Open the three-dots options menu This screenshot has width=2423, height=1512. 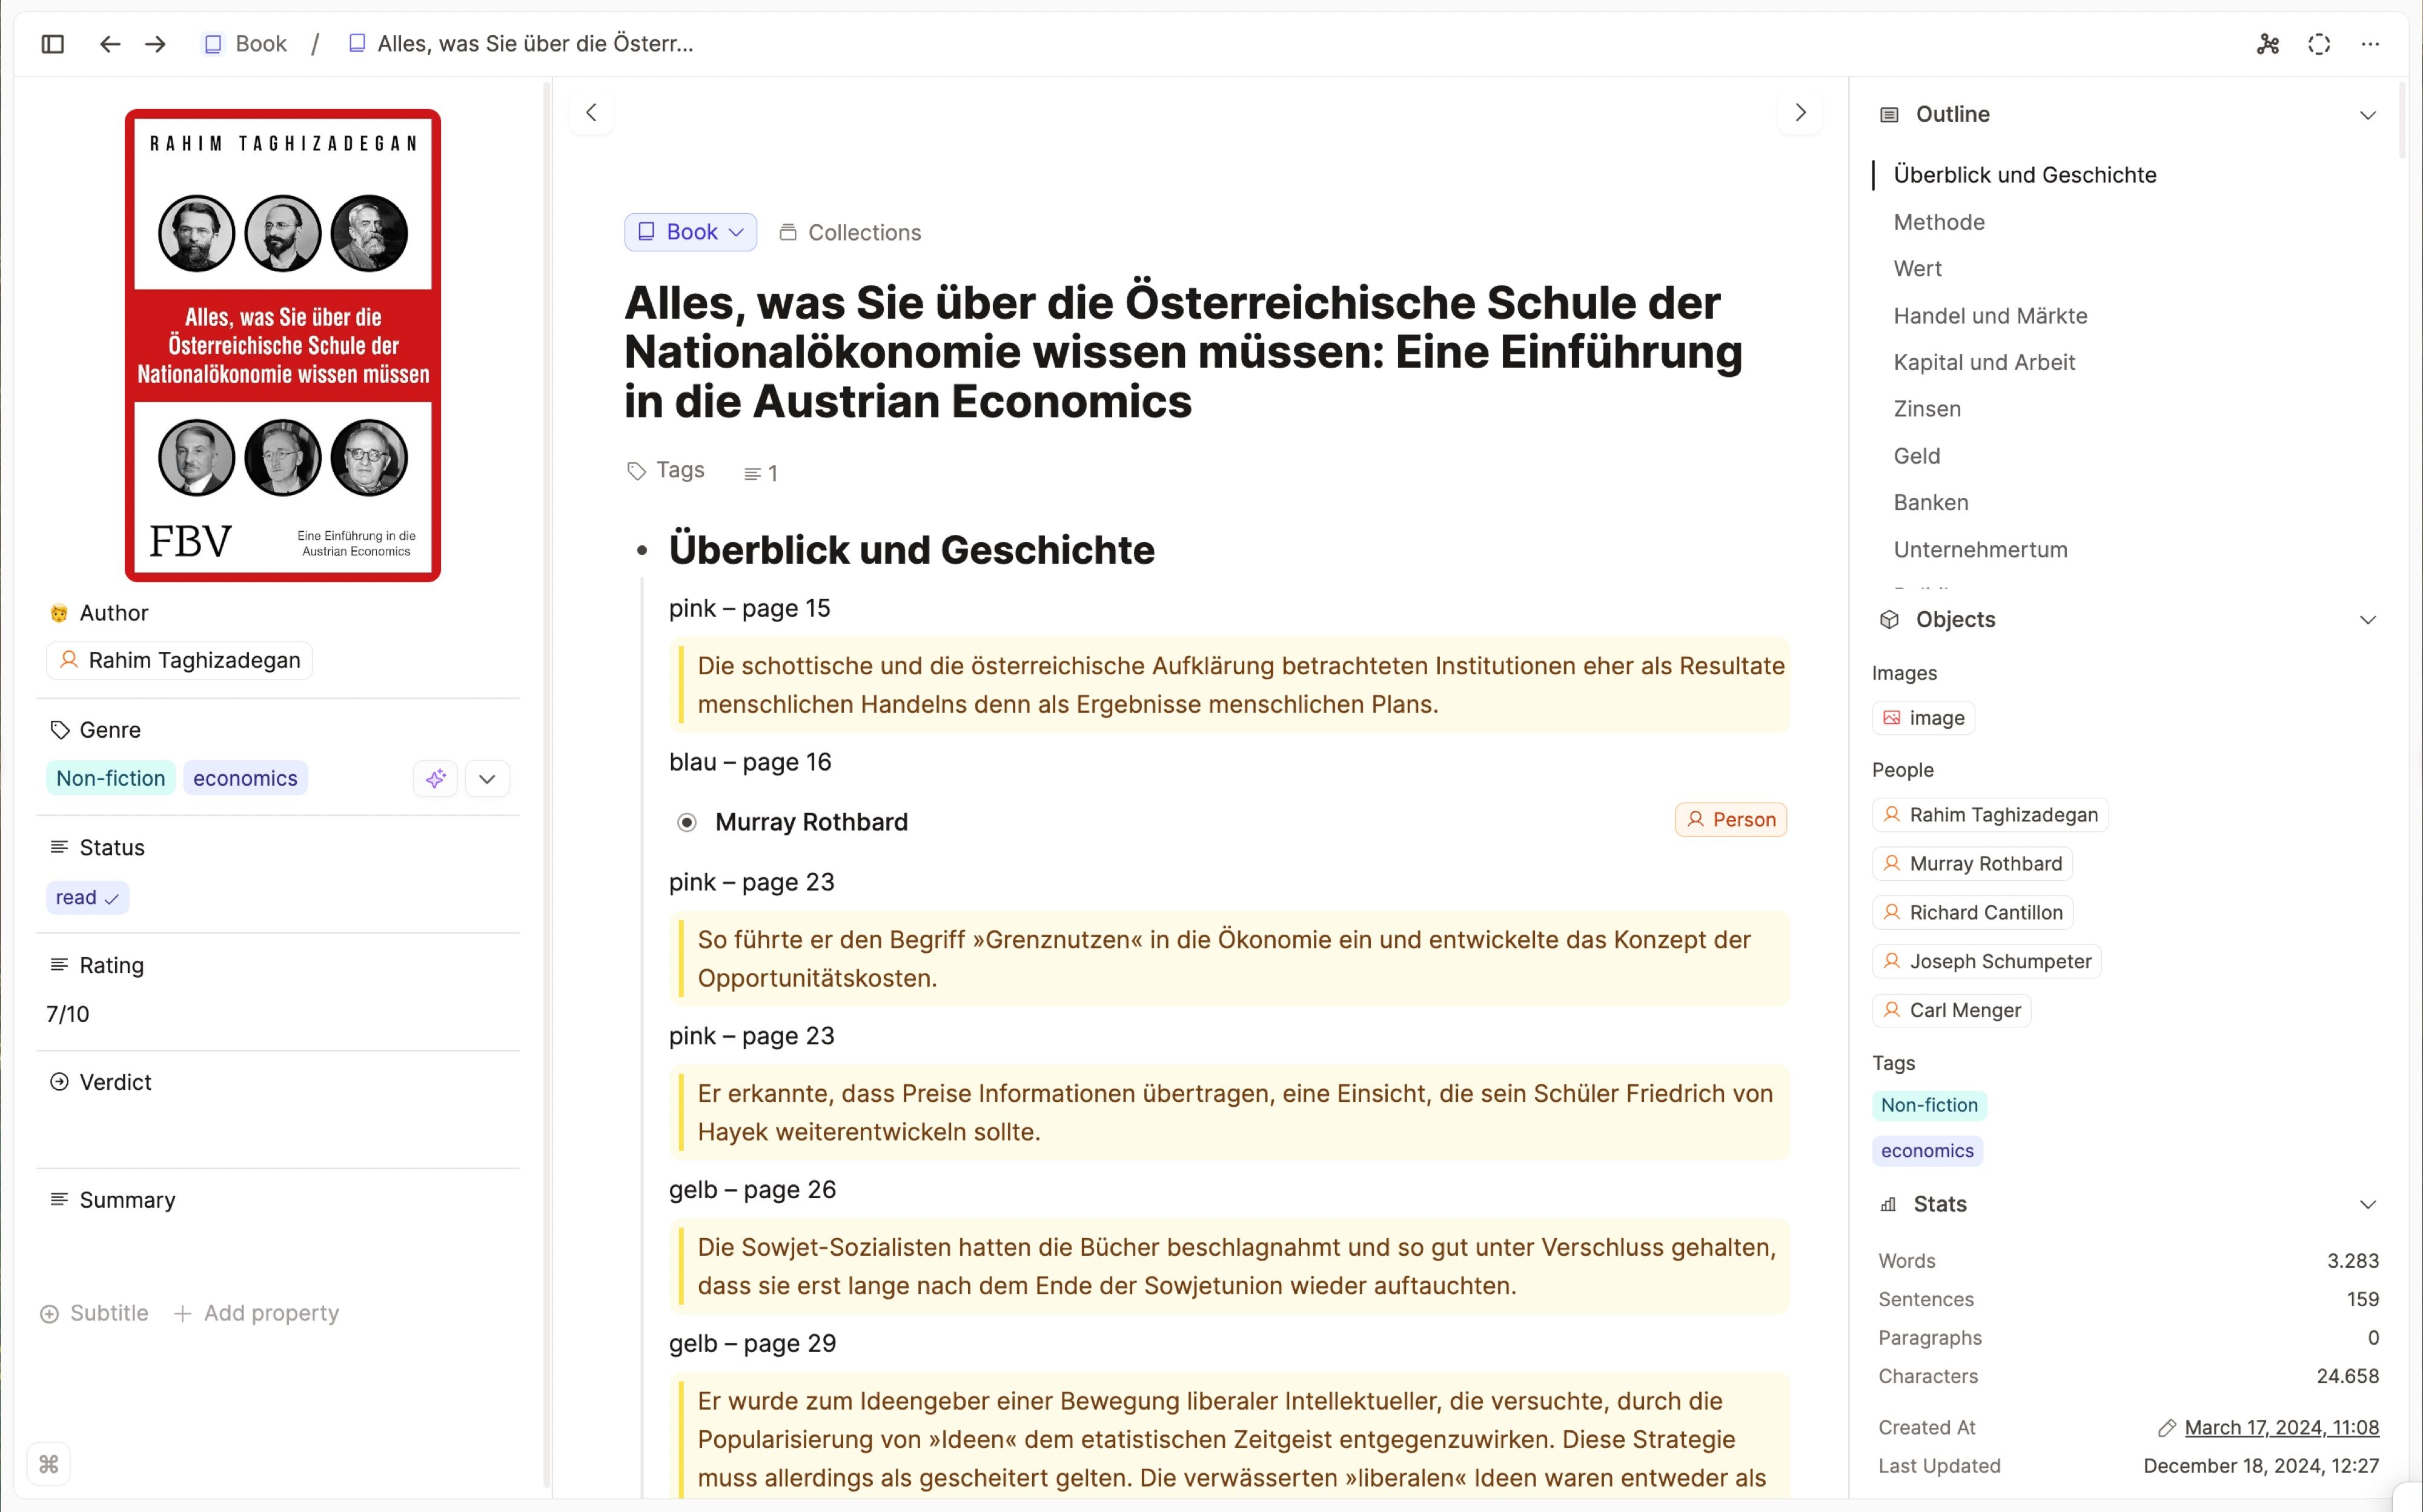2371,44
